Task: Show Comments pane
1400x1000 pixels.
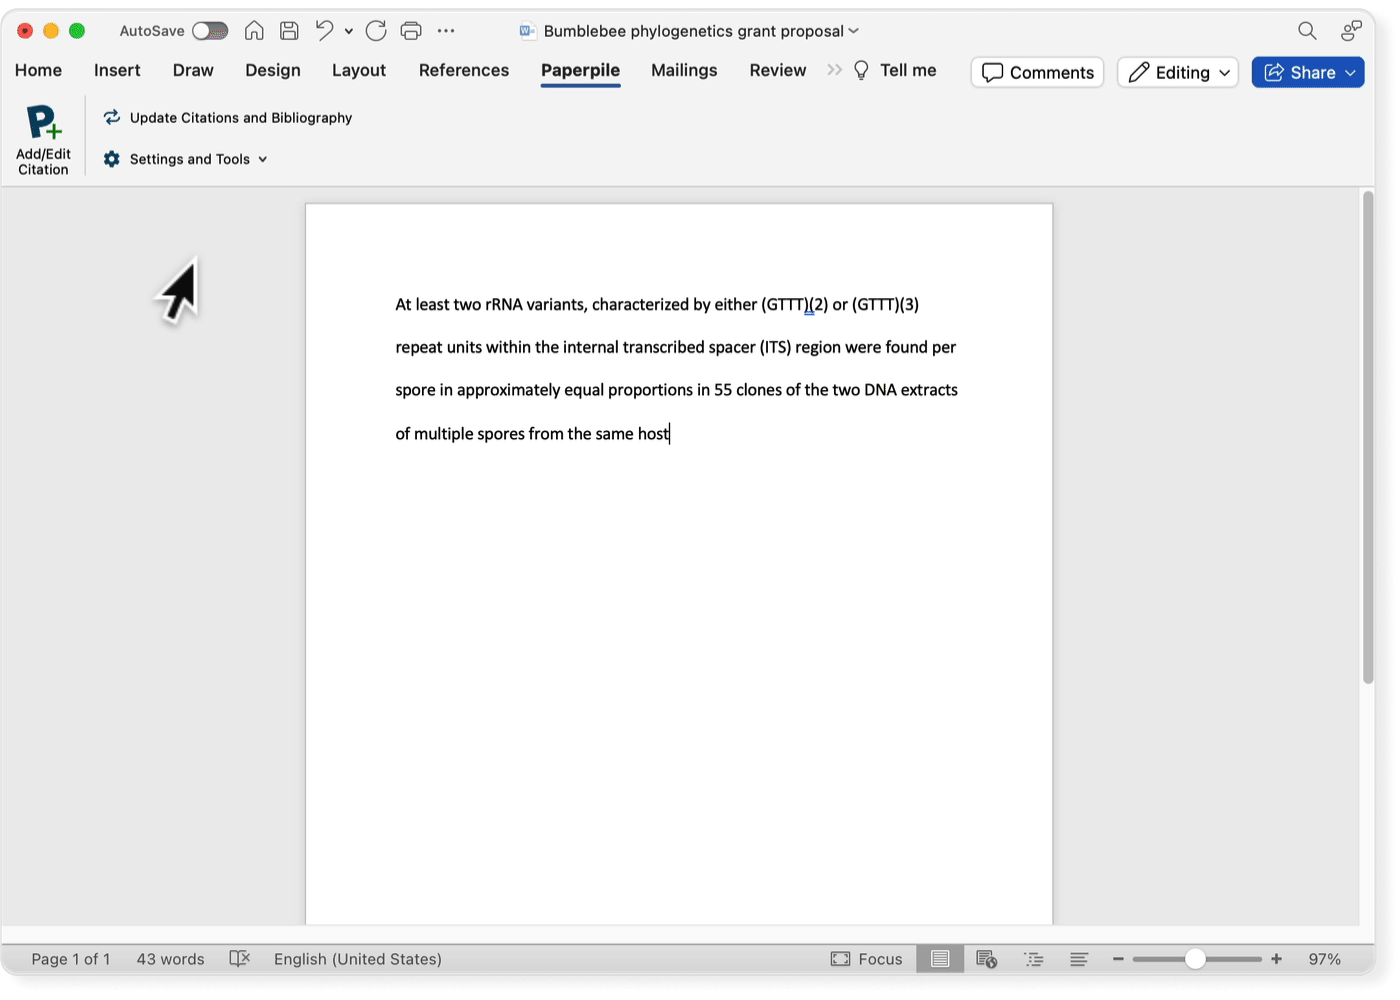Action: pos(1036,72)
